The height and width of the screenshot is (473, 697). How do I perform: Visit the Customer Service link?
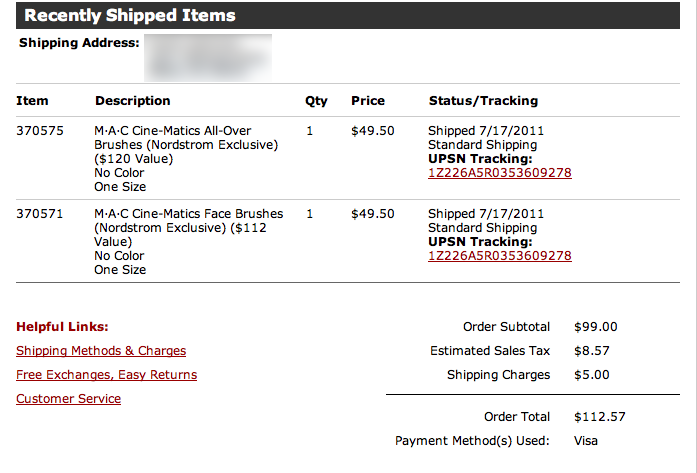point(68,399)
